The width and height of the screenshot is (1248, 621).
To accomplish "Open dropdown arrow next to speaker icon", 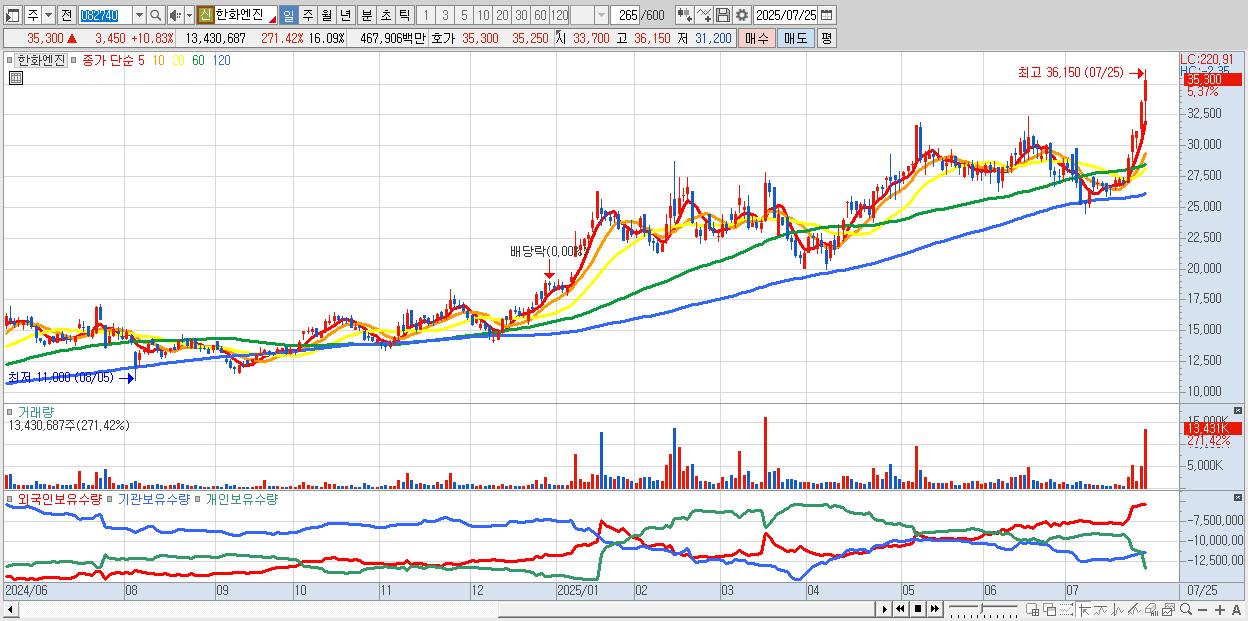I will coord(189,16).
